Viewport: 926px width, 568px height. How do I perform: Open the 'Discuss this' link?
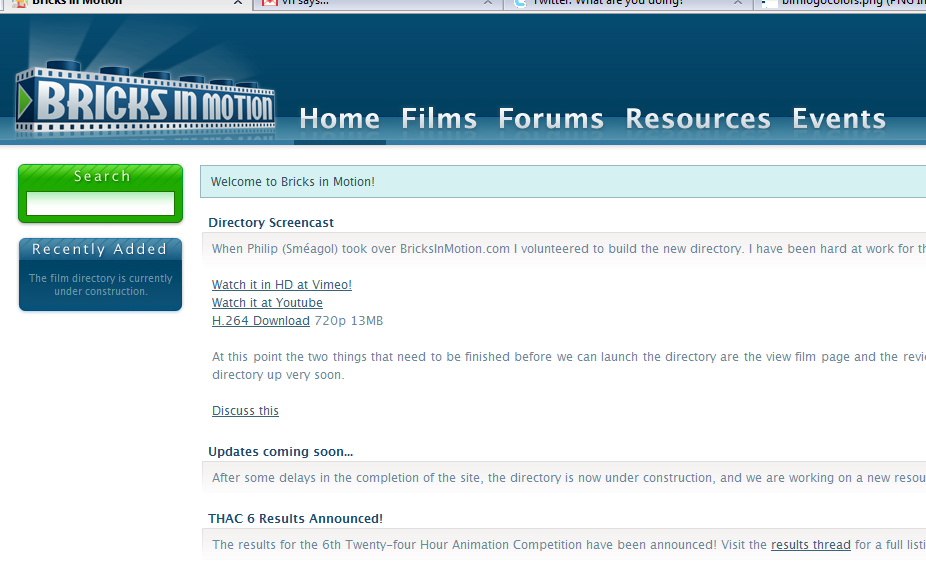245,411
